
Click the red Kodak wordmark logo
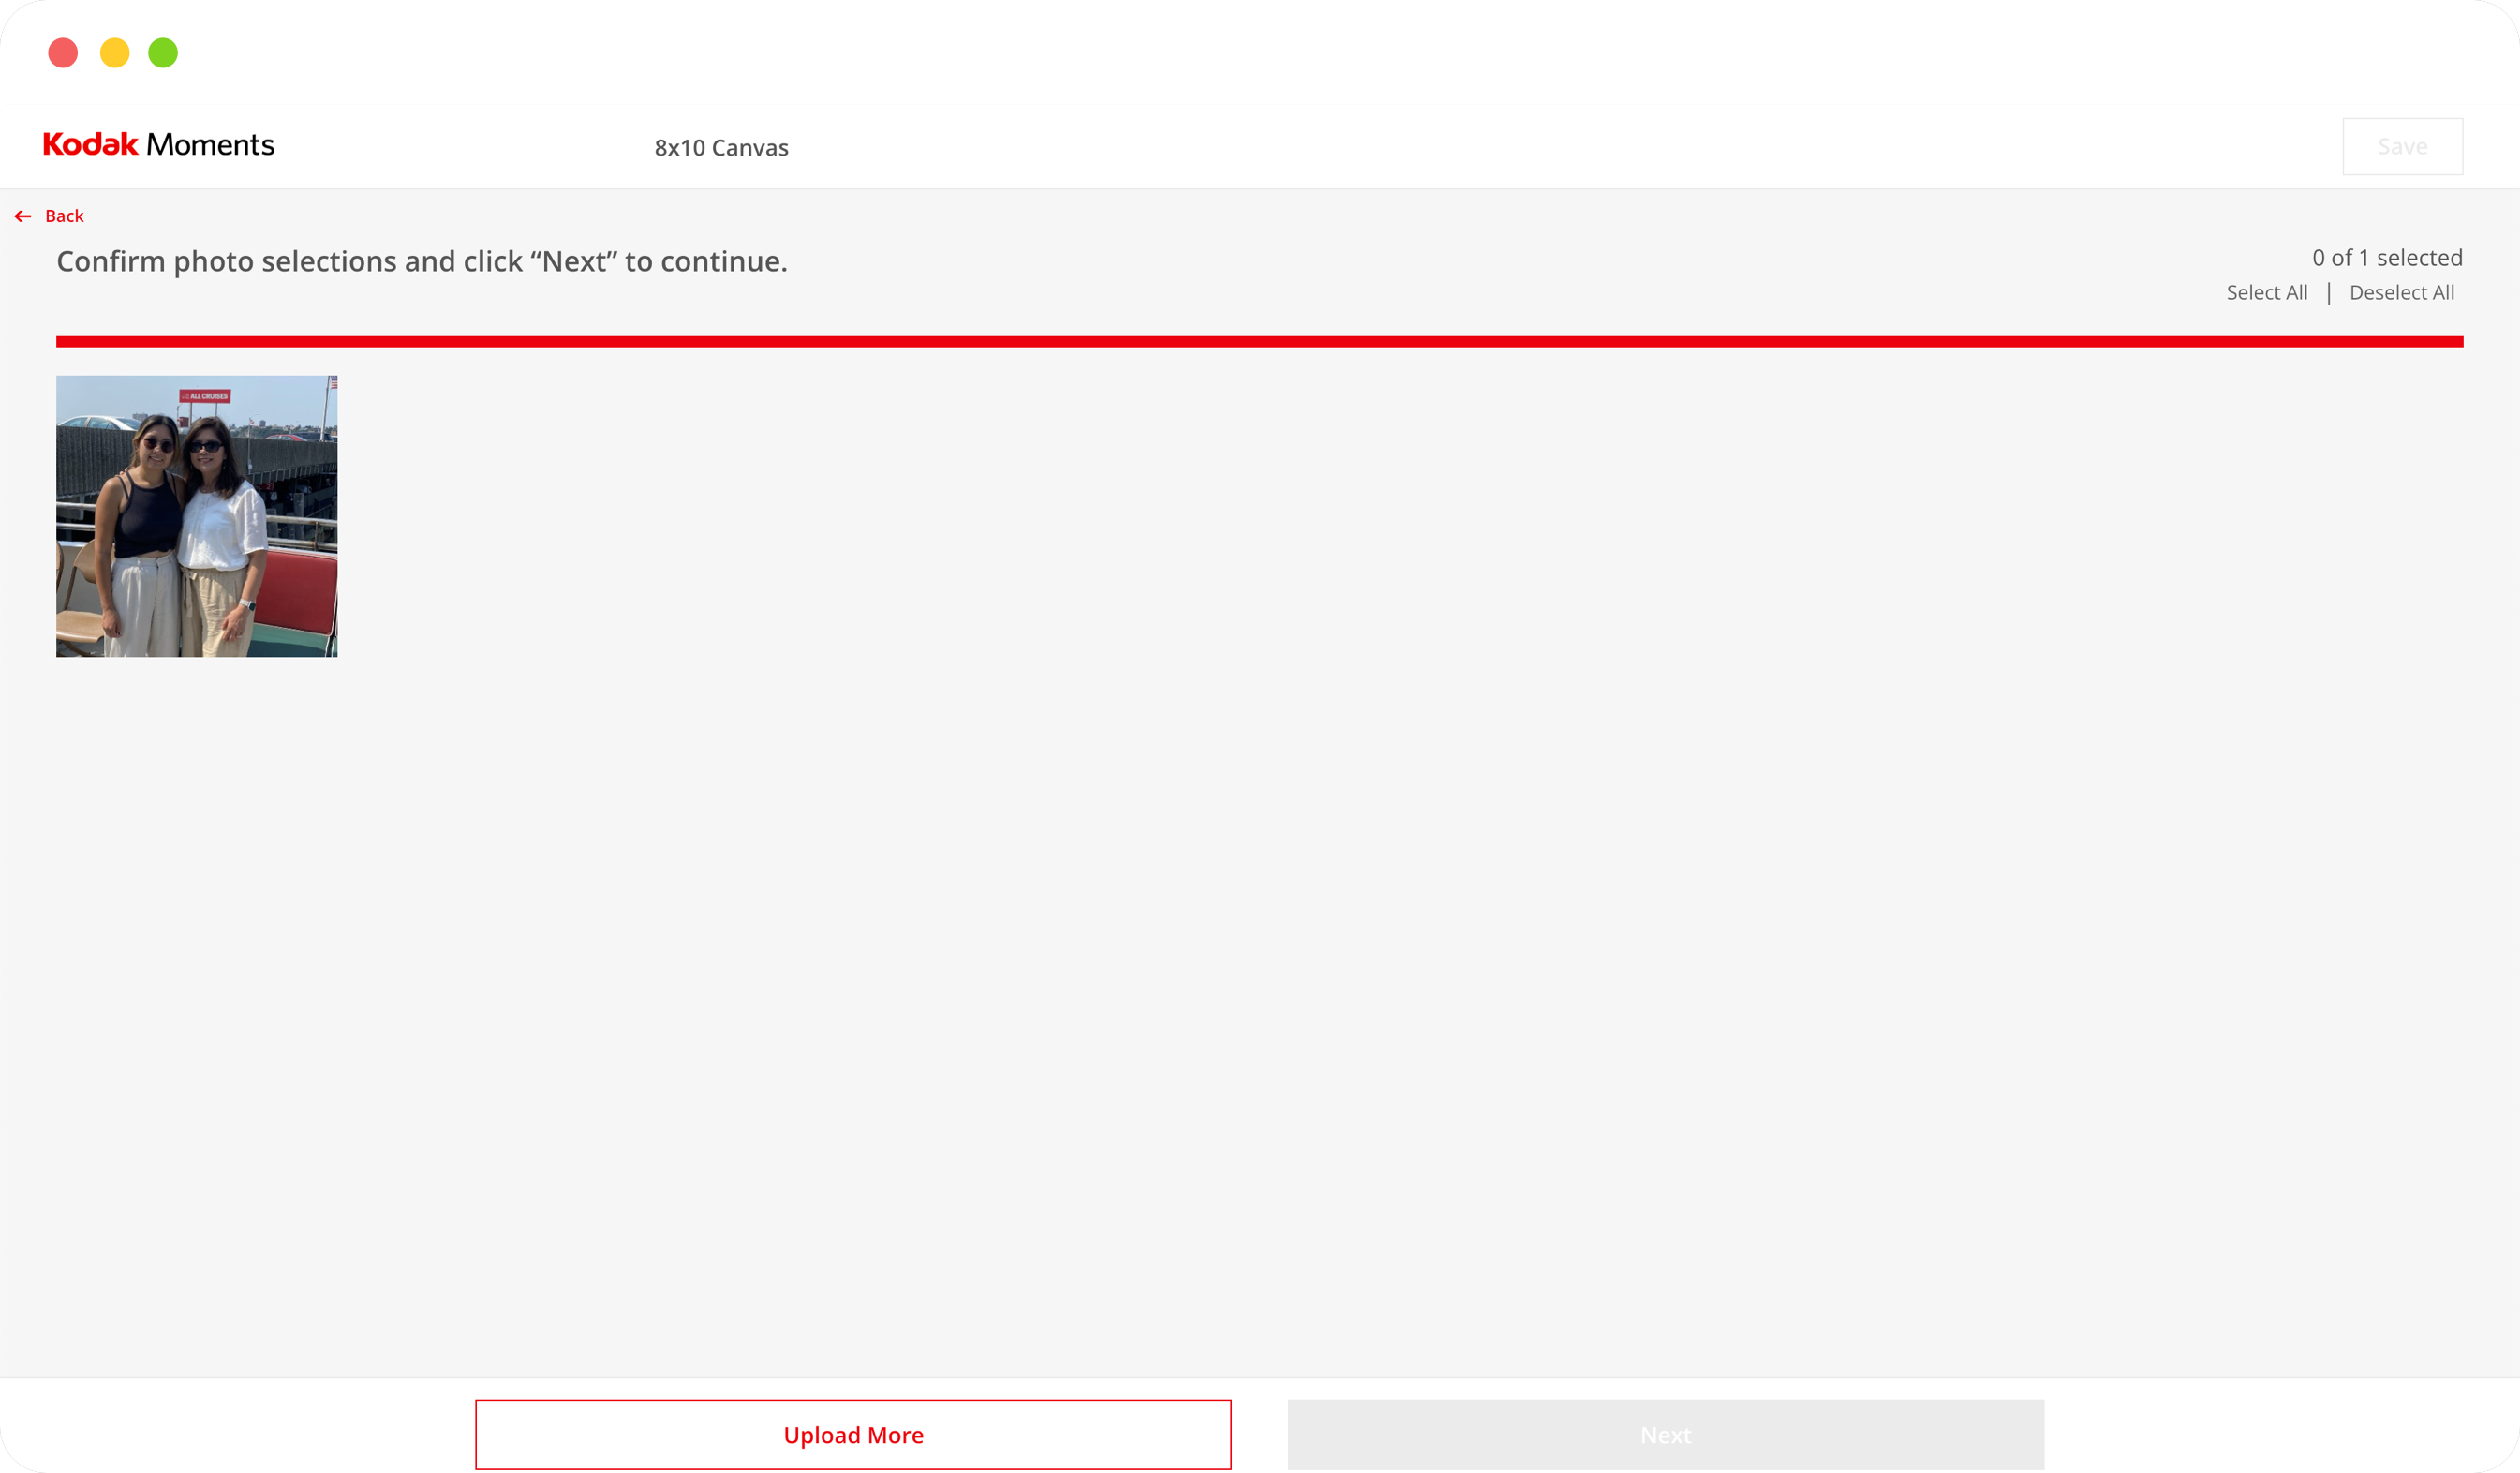(90, 145)
